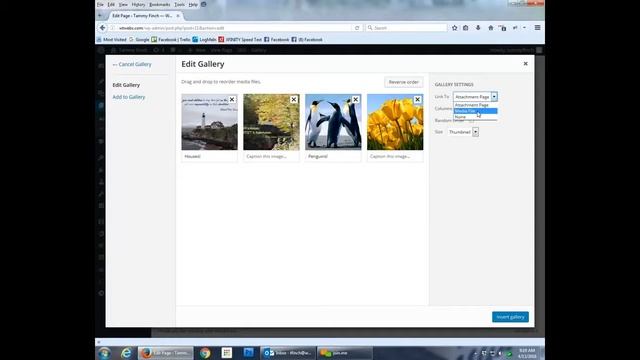
Task: Choose Media File in the Link To list
Action: coord(475,111)
